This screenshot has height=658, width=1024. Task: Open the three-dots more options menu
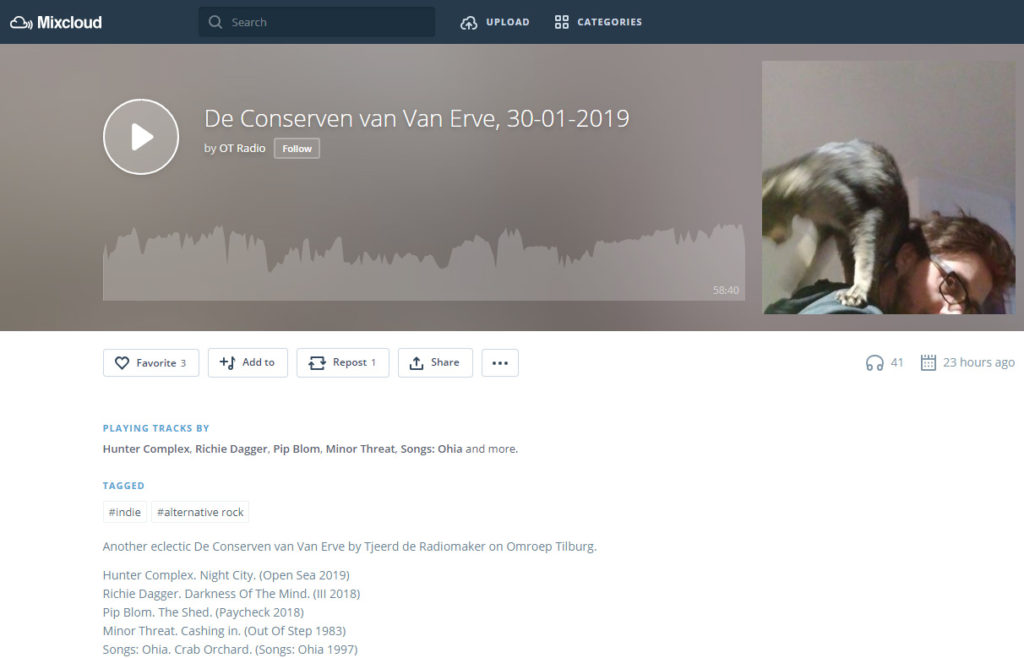(500, 363)
